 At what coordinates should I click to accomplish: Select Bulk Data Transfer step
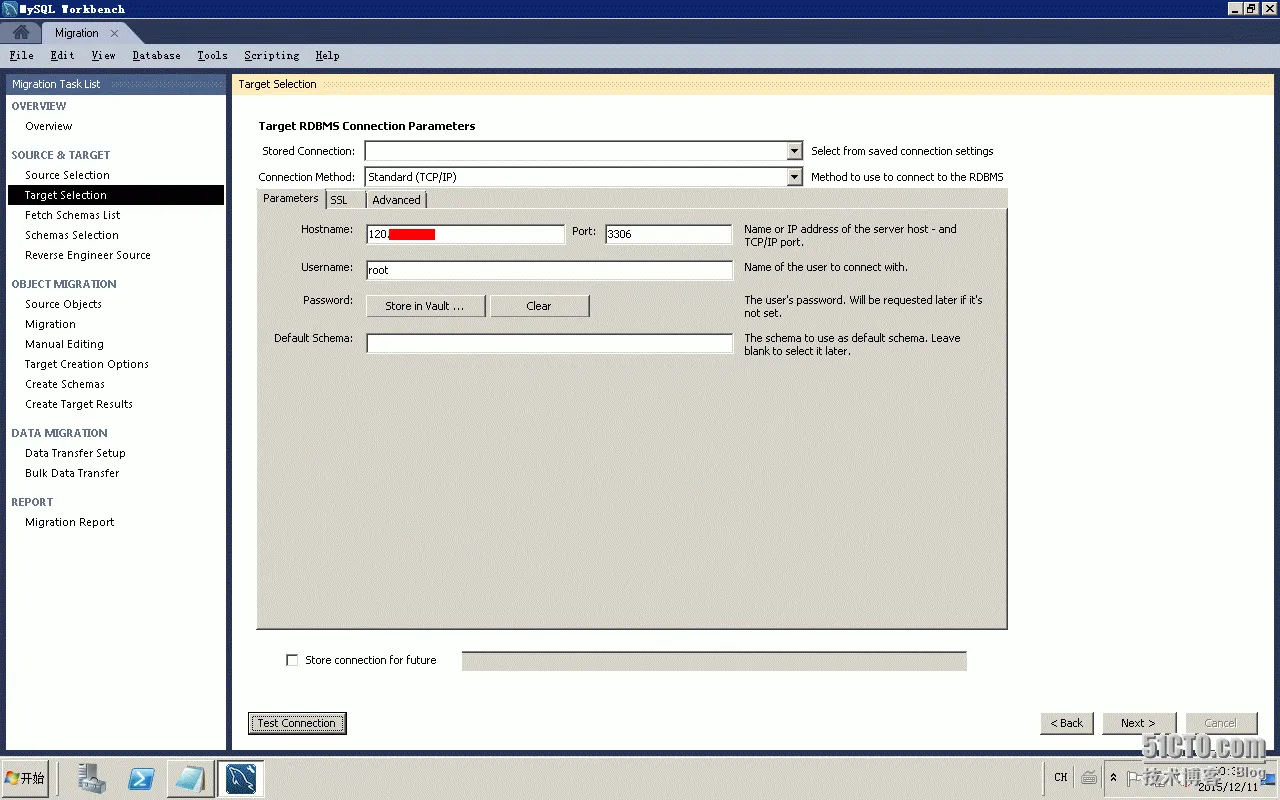click(72, 473)
